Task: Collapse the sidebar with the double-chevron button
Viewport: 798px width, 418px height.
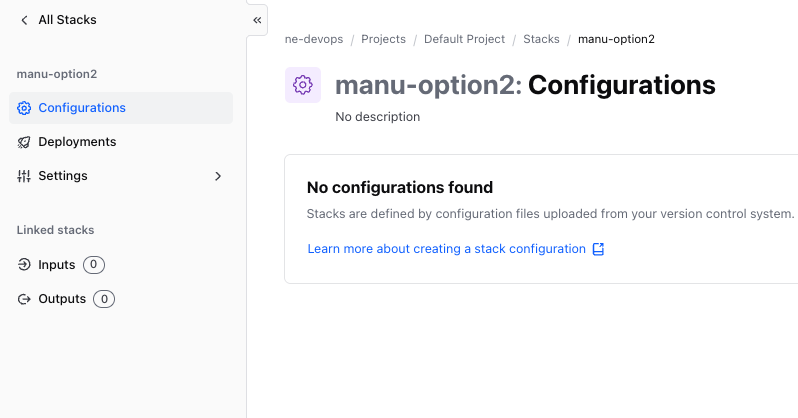Action: [x=257, y=20]
